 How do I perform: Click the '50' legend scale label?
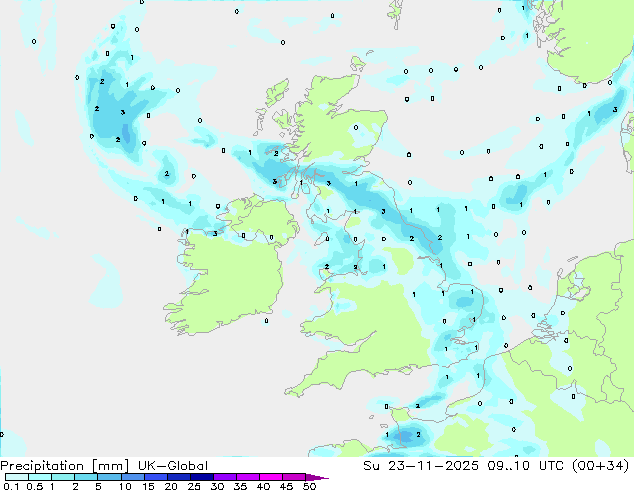coord(309,486)
